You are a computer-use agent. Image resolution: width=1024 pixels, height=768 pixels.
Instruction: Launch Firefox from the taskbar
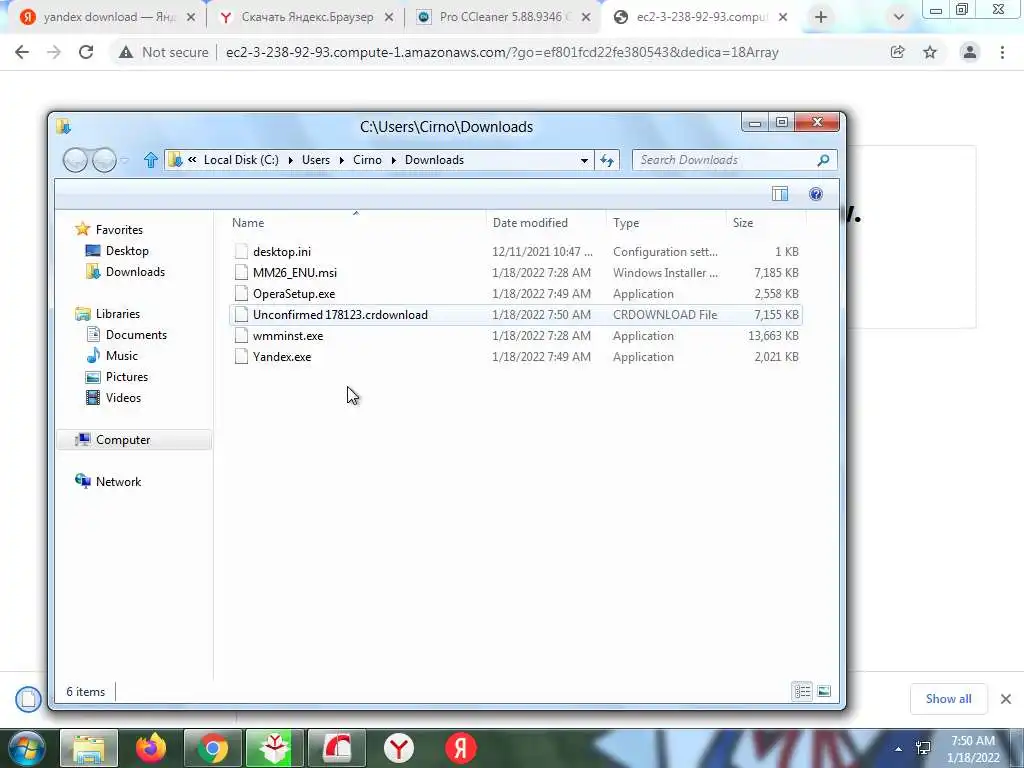(x=151, y=748)
